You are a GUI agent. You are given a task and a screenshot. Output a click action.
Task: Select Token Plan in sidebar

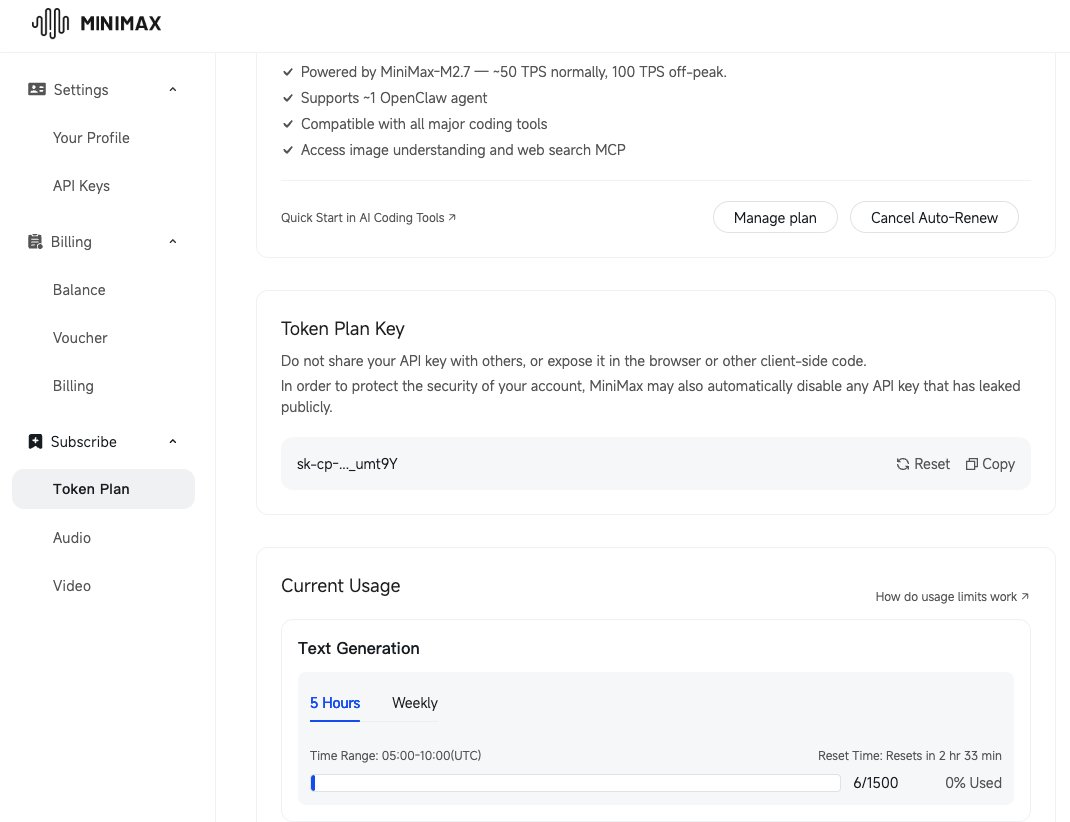pyautogui.click(x=104, y=489)
